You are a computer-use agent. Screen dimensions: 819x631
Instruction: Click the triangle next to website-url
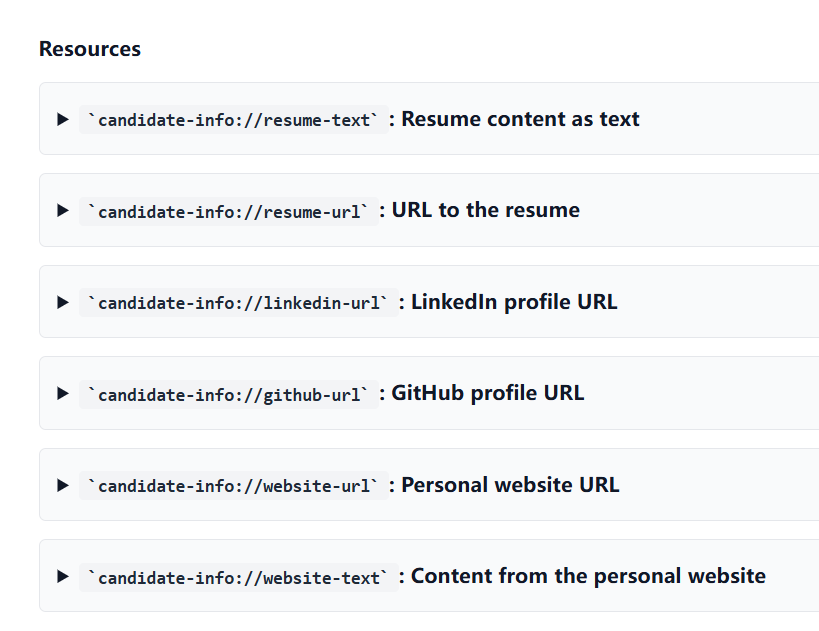pyautogui.click(x=62, y=485)
